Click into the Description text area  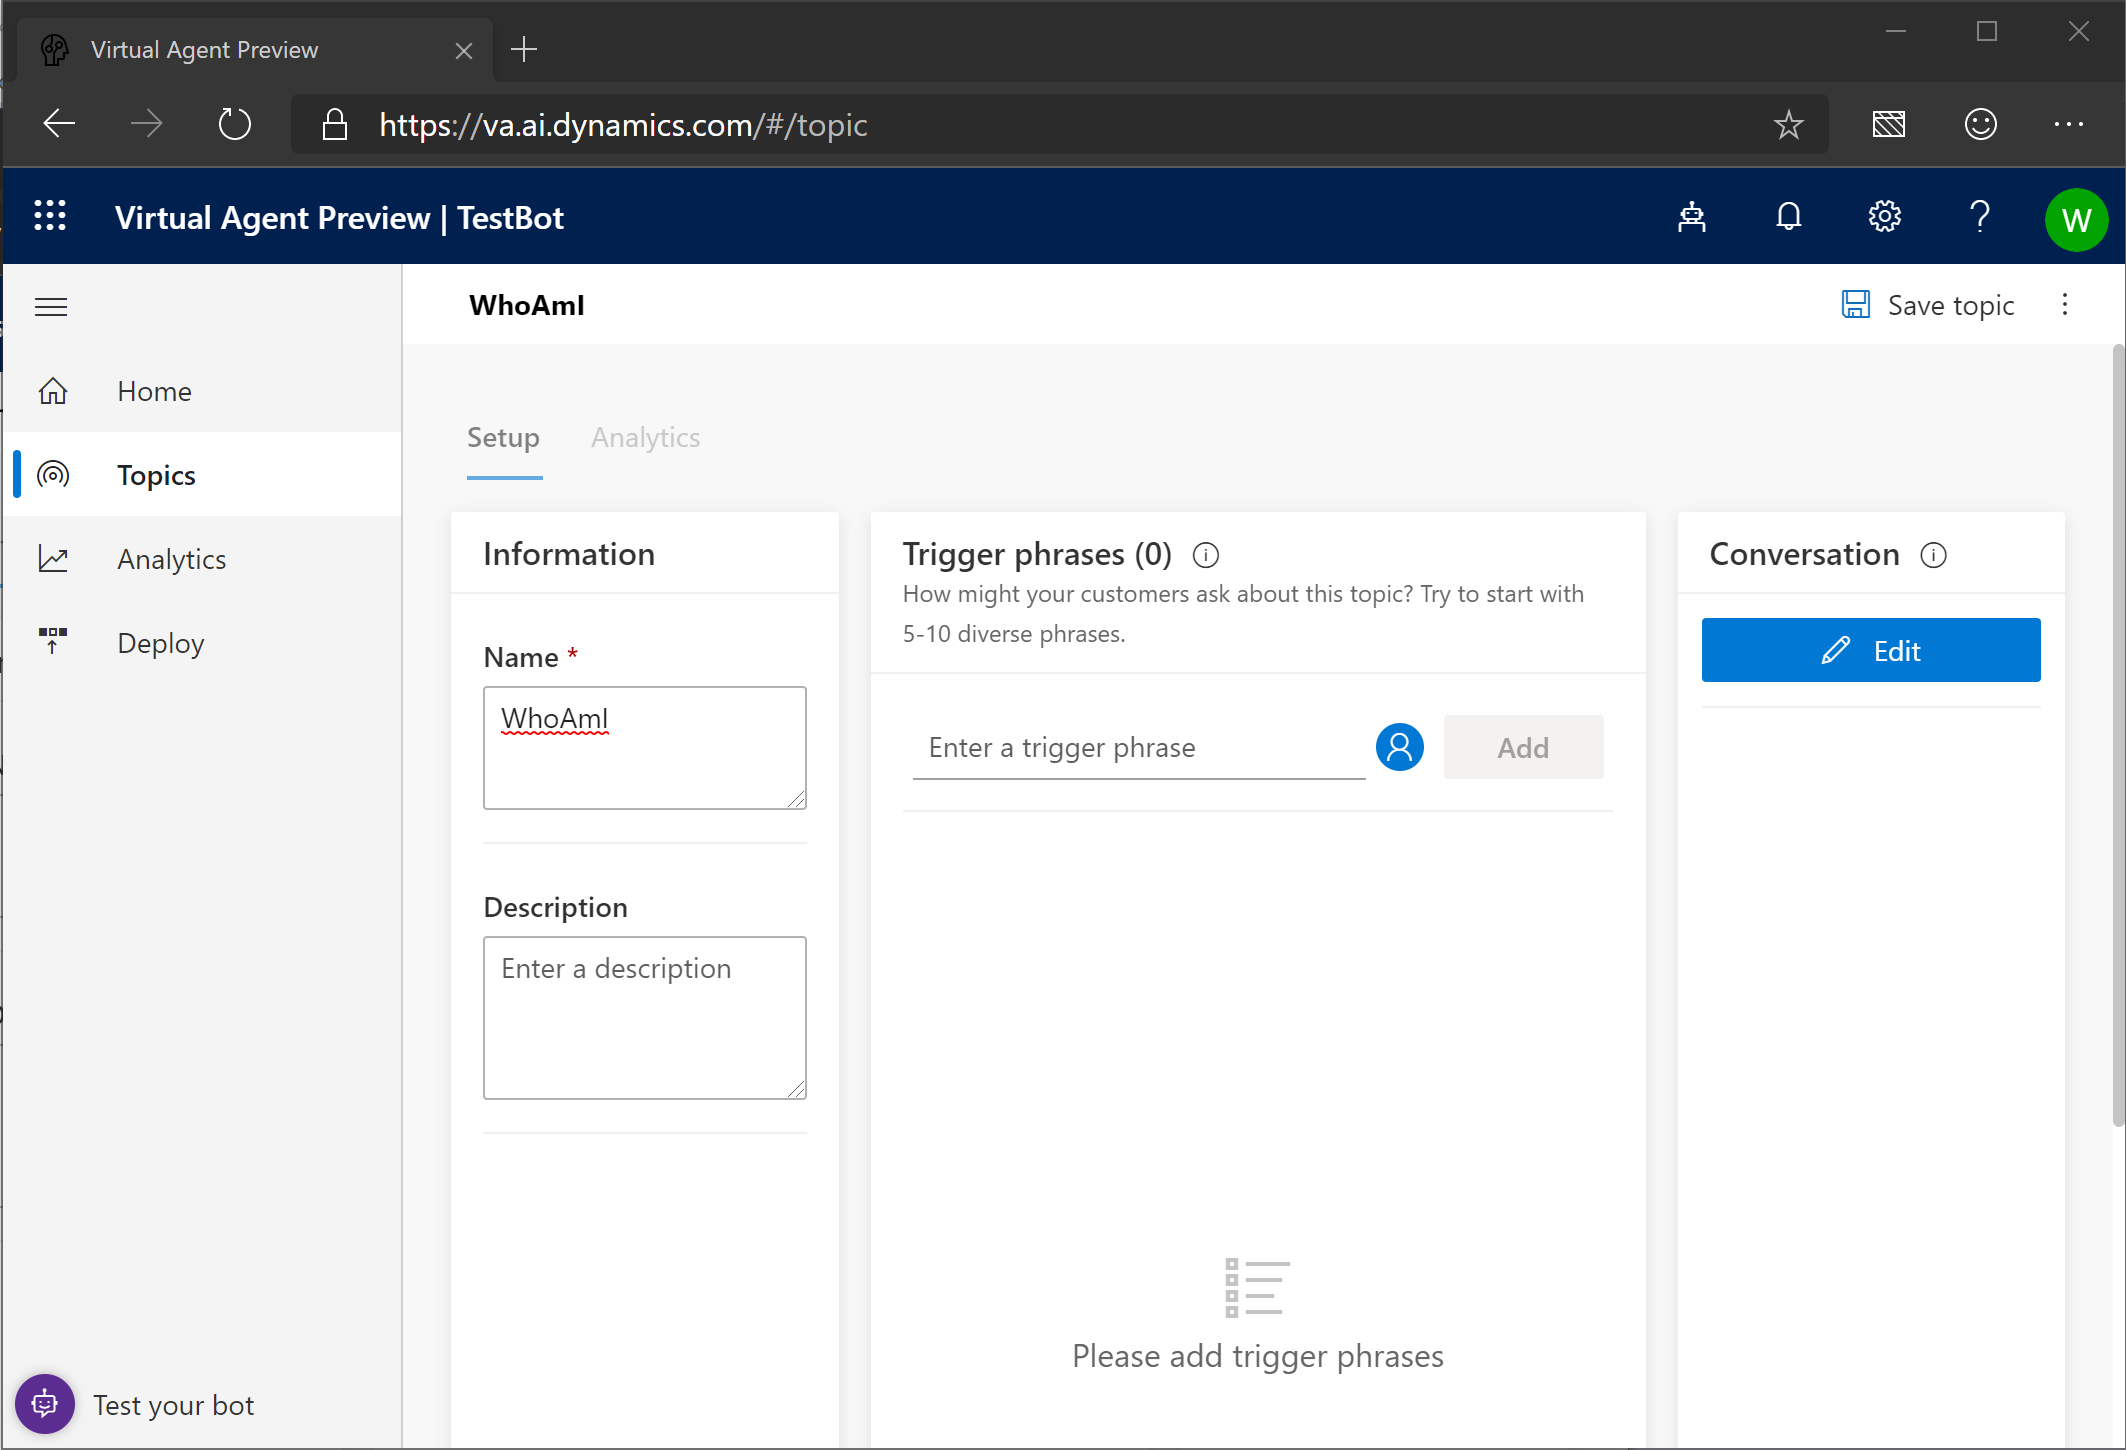[644, 1016]
